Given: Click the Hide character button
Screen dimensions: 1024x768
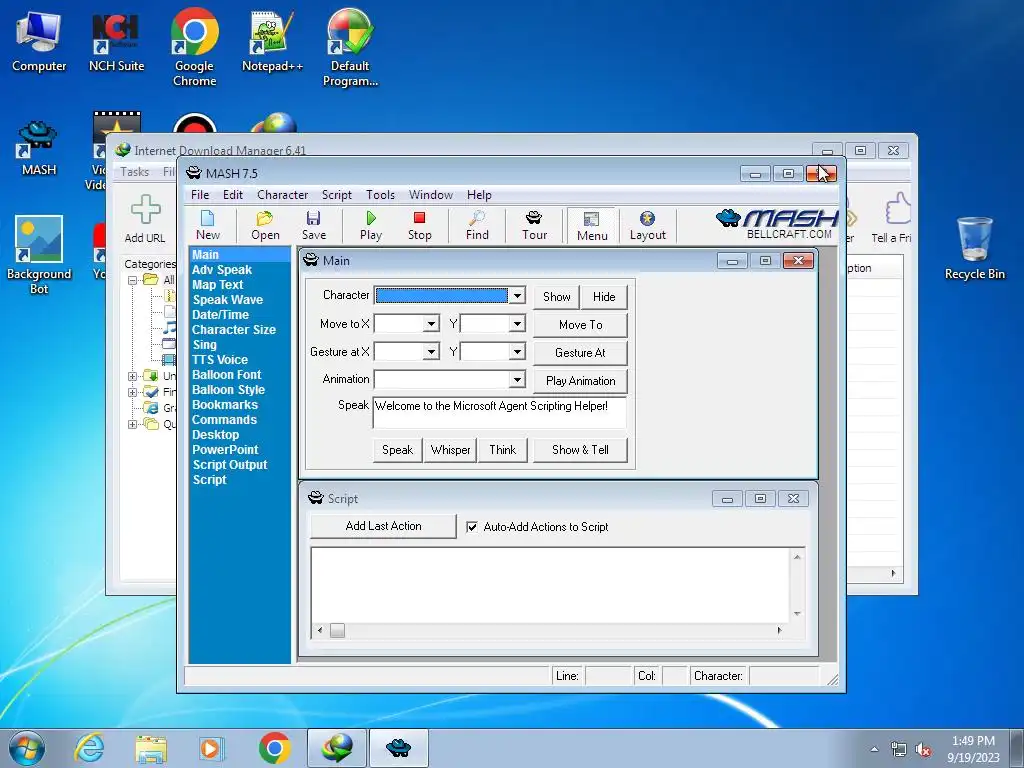Looking at the screenshot, I should tap(604, 296).
